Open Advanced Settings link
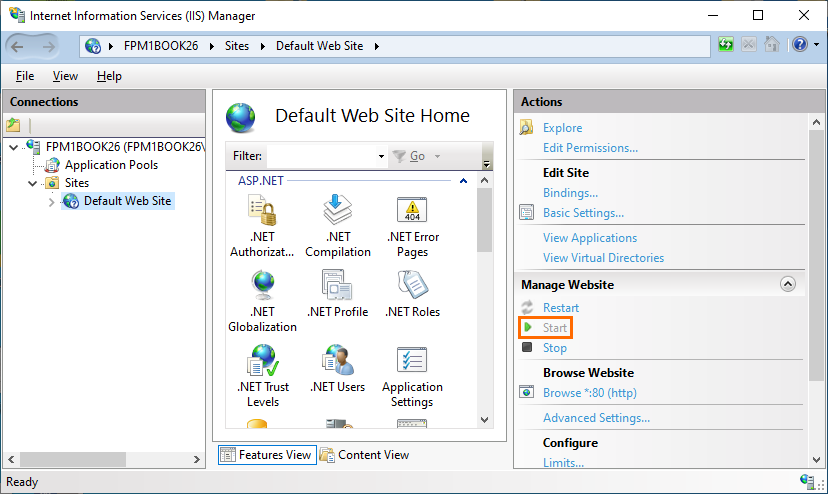Screen dimensions: 828x494 click(596, 418)
